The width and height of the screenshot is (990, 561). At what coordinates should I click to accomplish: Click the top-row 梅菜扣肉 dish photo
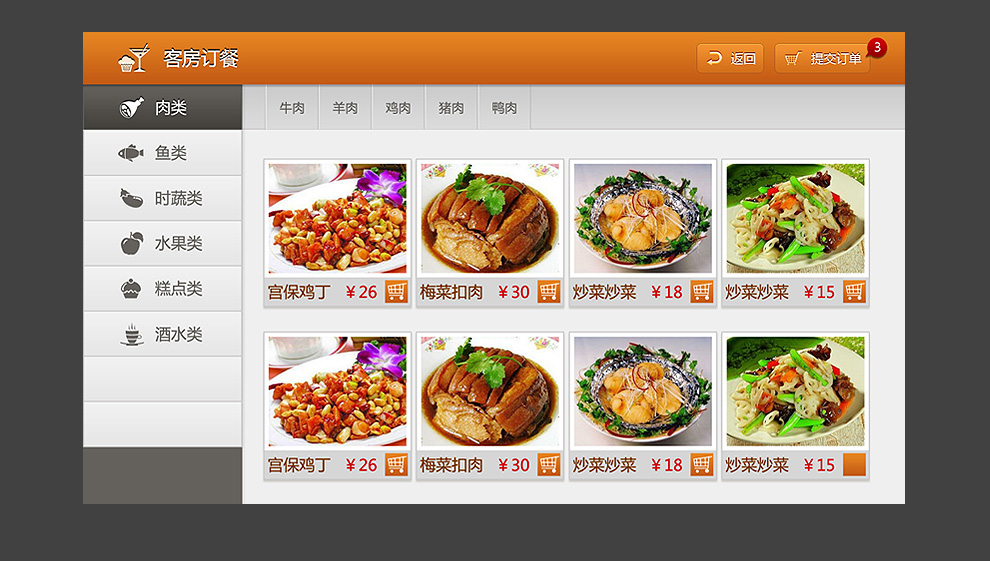(x=490, y=218)
